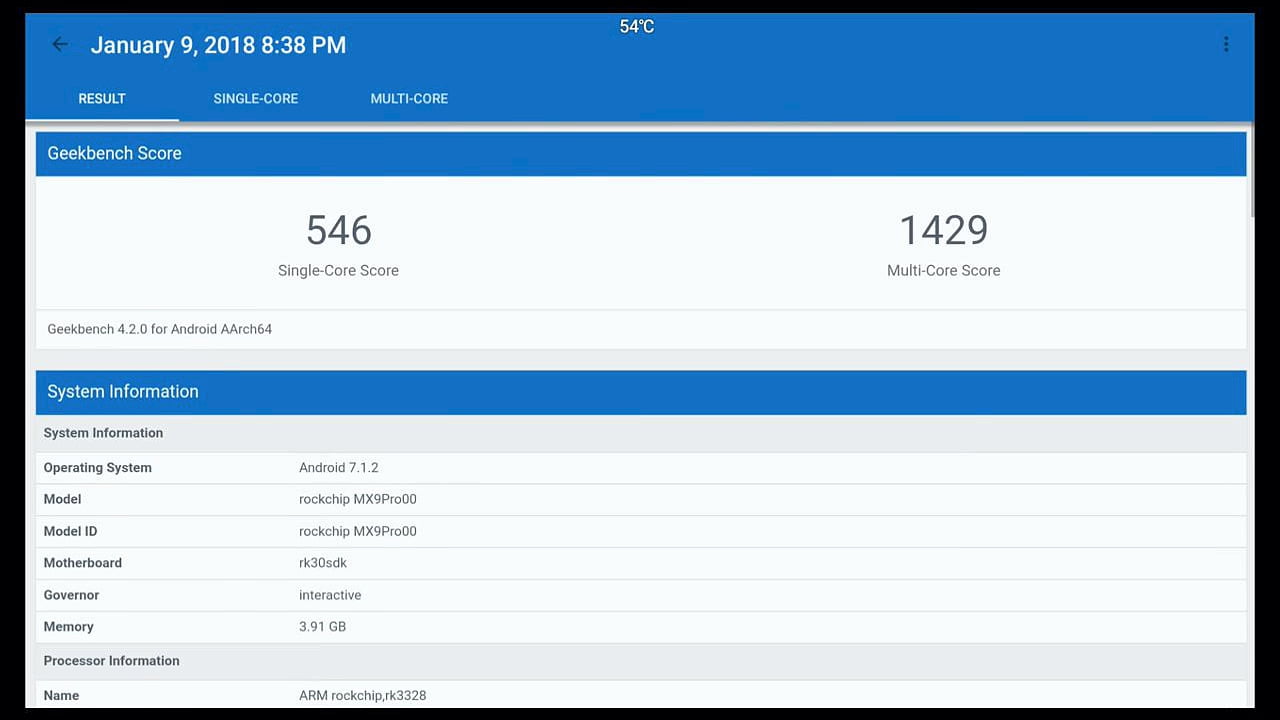This screenshot has height=720, width=1280.
Task: Click Geekbench 4.2.0 for Android AArch64 text
Action: point(160,329)
